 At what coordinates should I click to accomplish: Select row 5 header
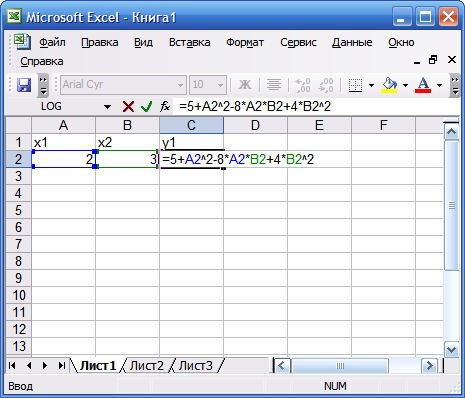pyautogui.click(x=19, y=210)
